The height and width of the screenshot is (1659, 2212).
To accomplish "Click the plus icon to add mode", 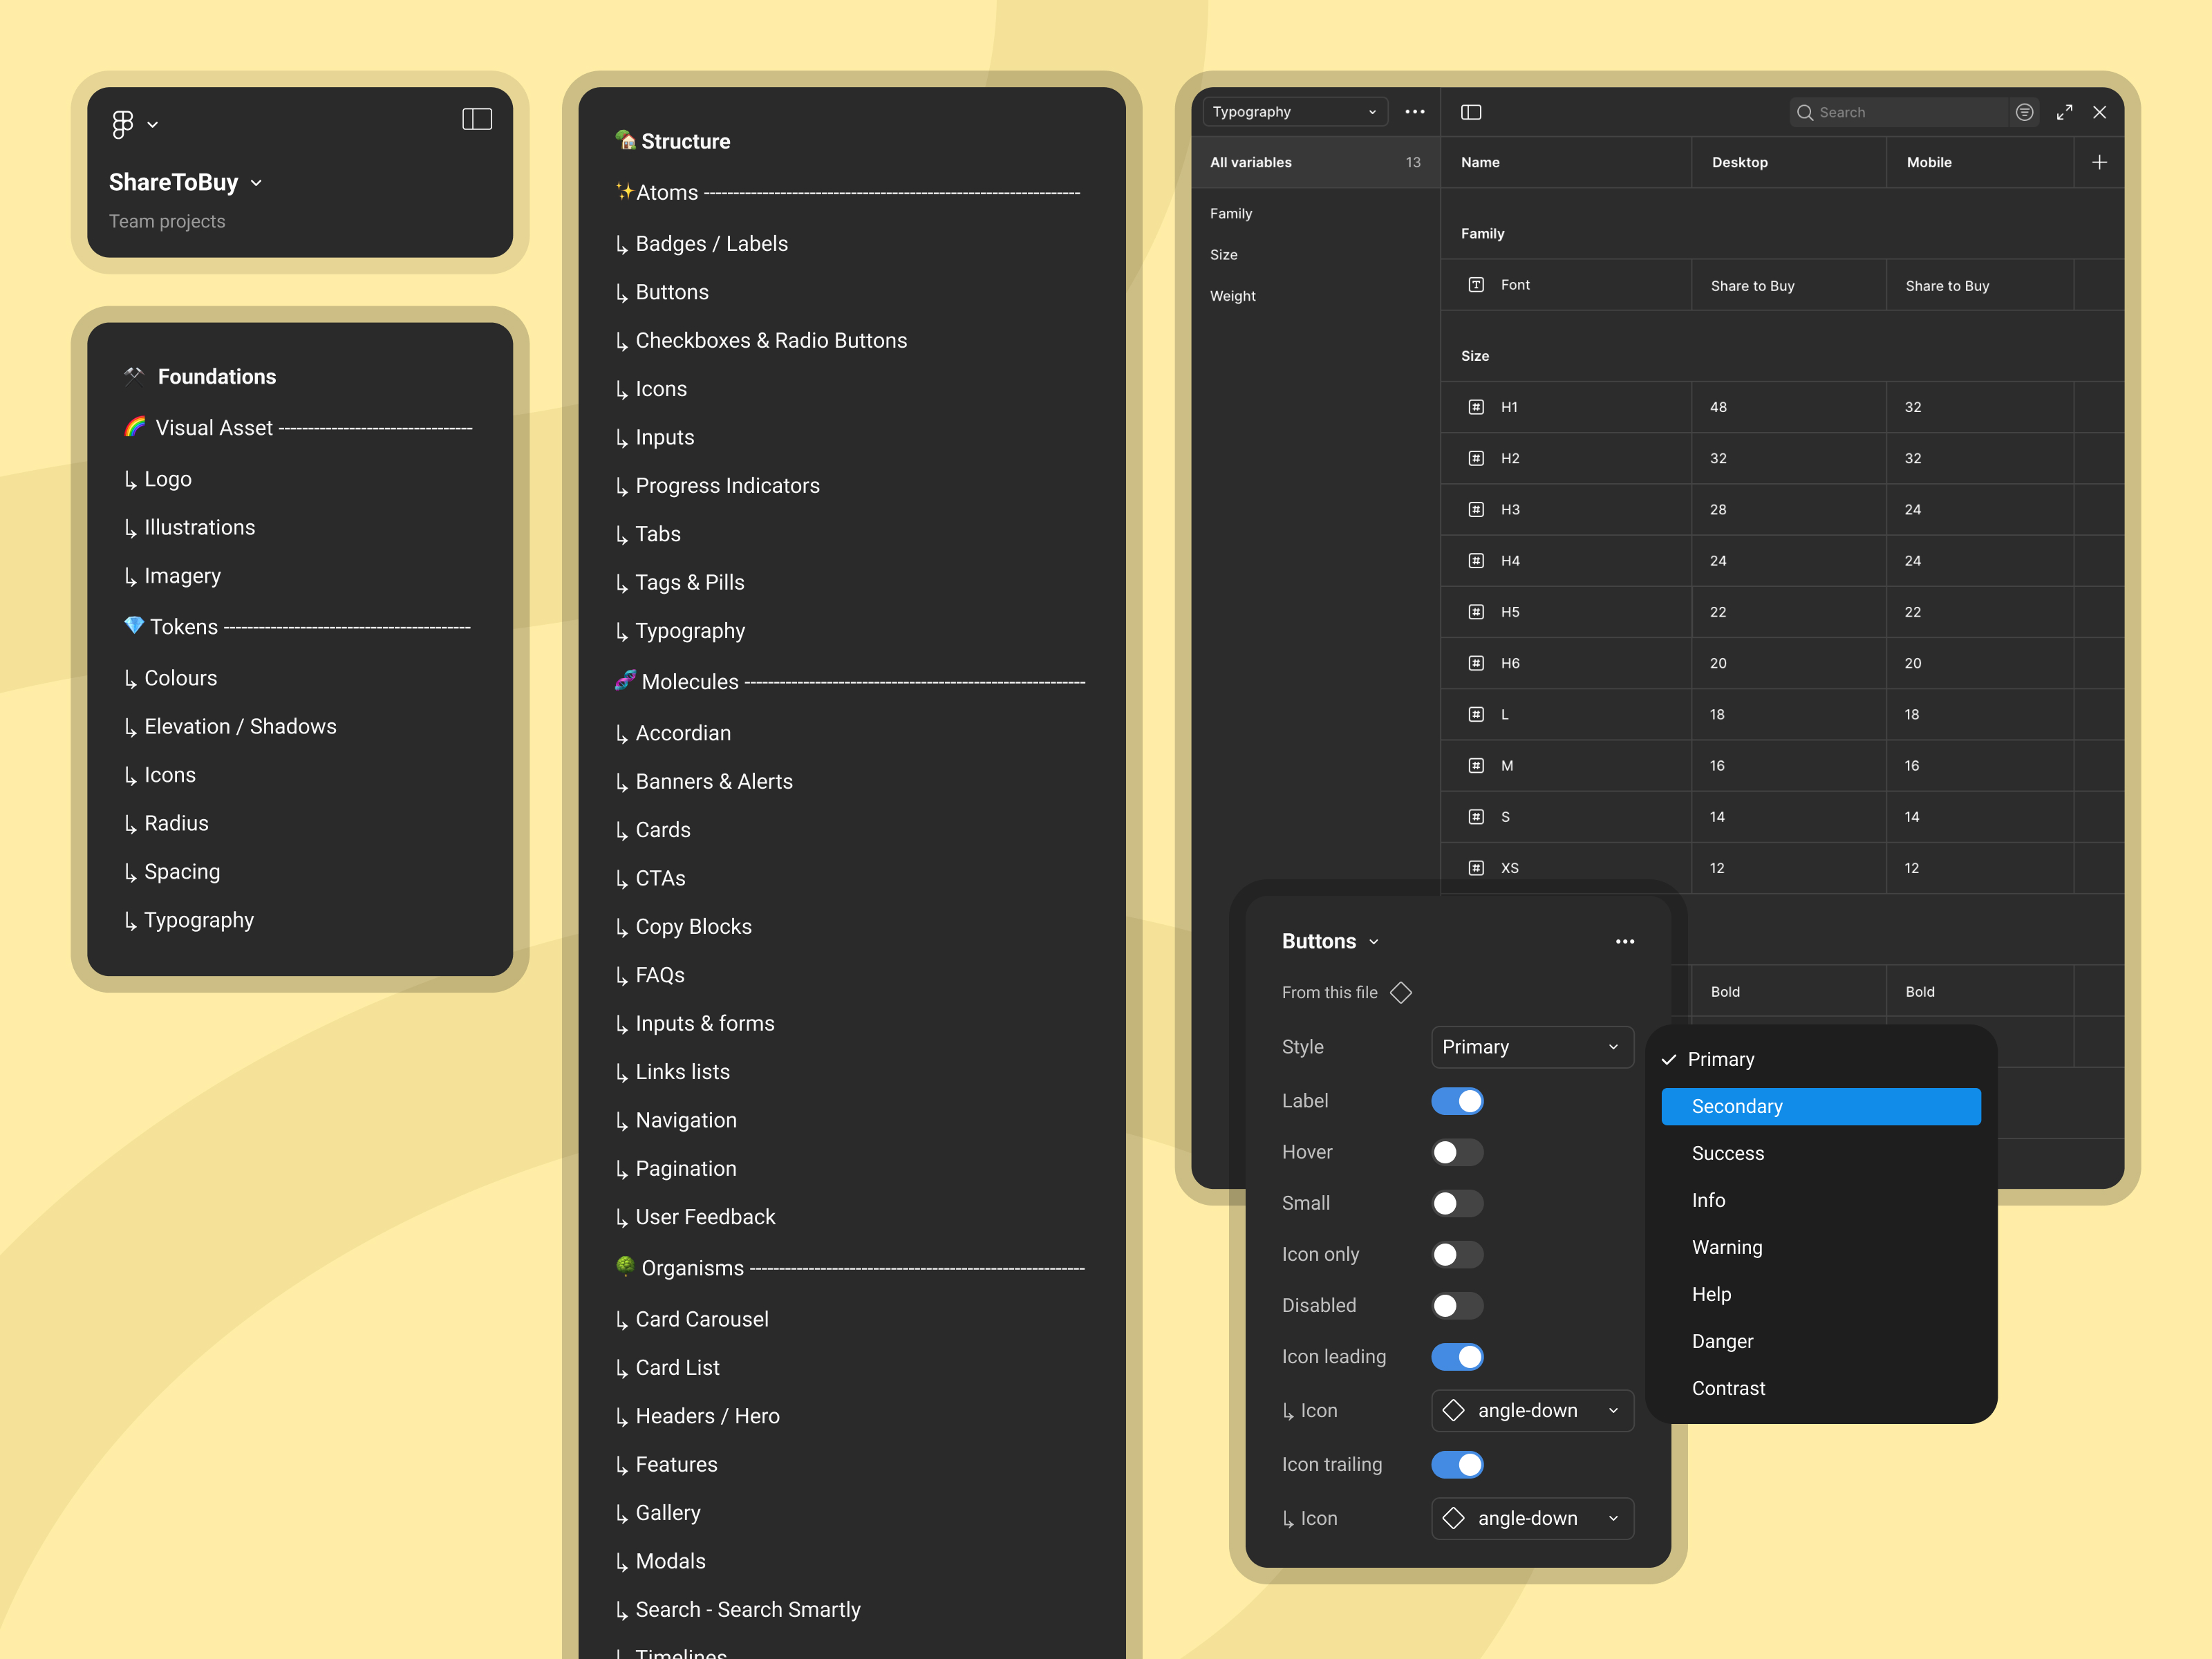I will 2099,162.
